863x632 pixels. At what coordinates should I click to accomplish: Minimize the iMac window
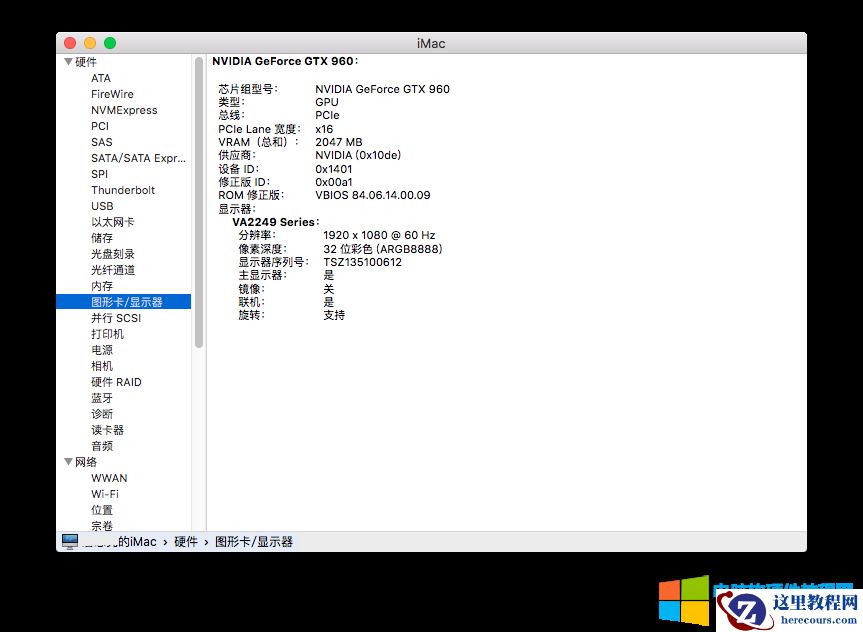point(90,43)
